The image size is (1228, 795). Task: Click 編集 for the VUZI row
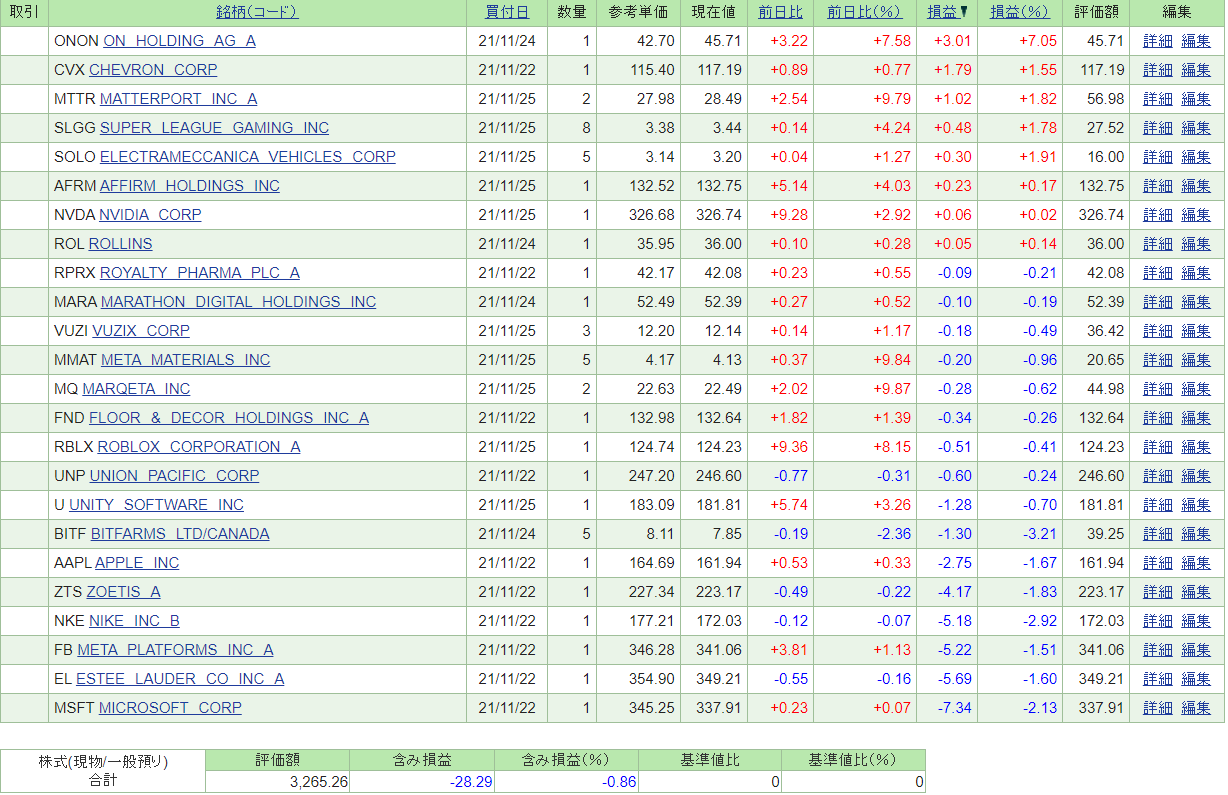[1196, 331]
